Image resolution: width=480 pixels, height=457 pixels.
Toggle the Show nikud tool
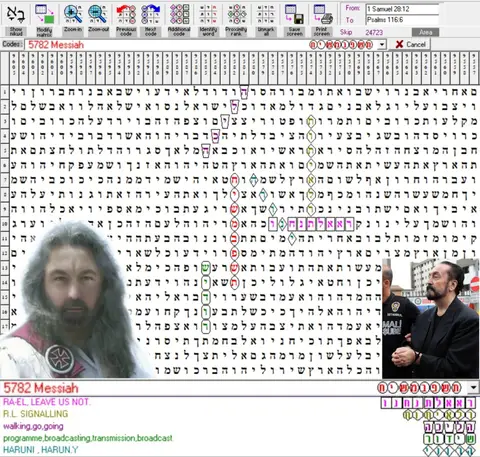[16, 19]
